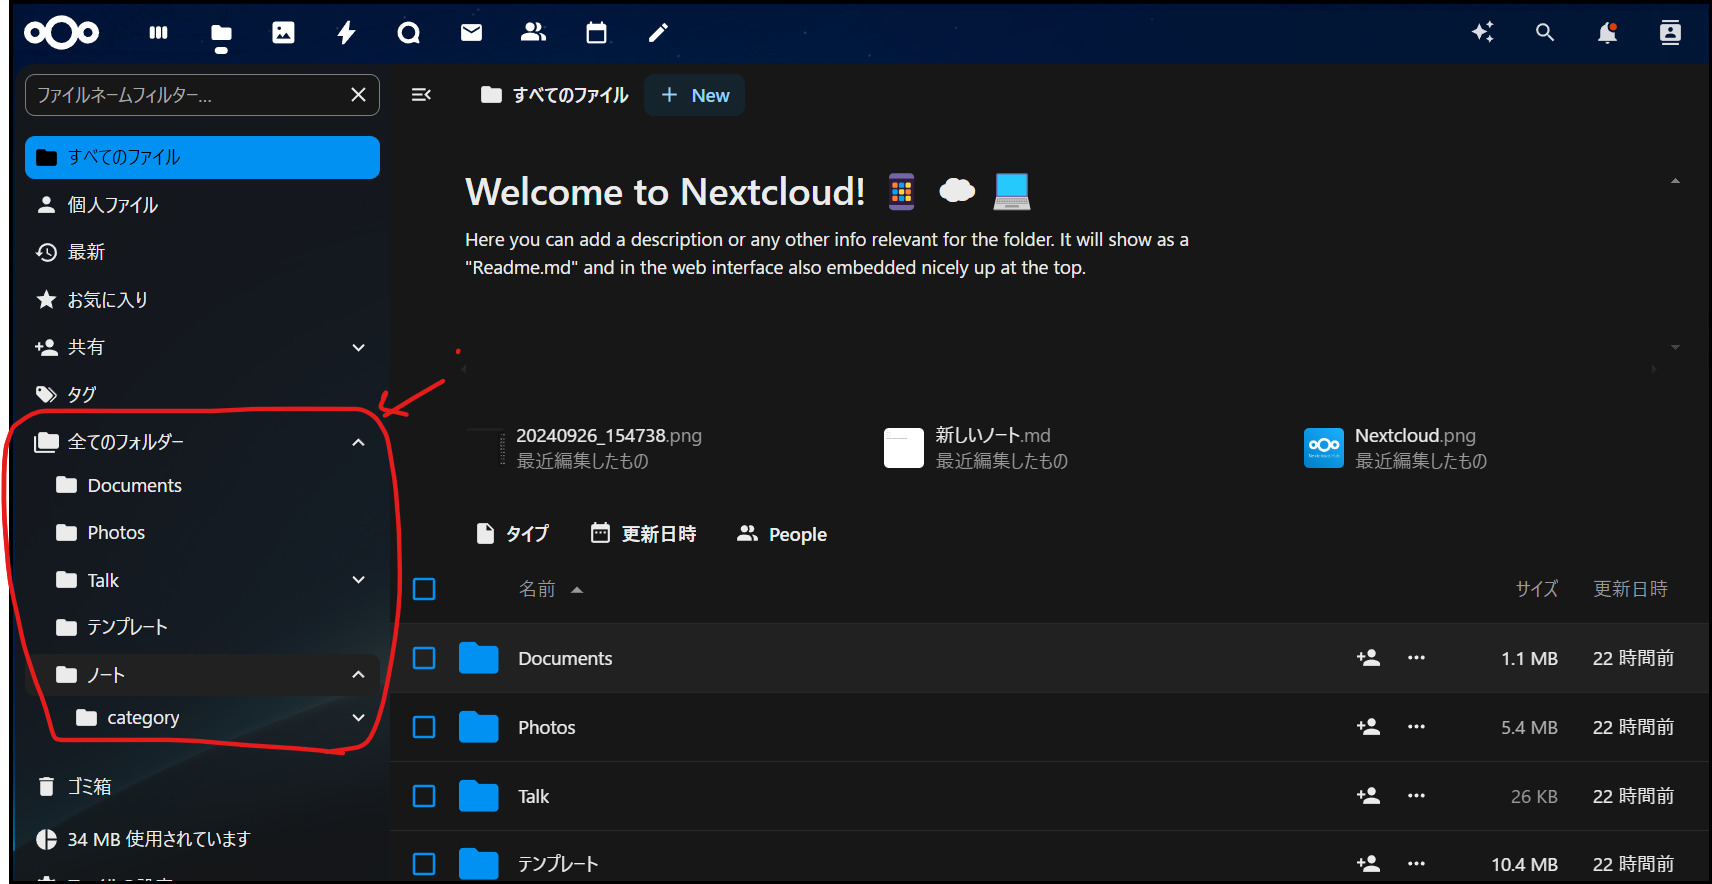Select Photos folder in sidebar tree

click(x=202, y=532)
